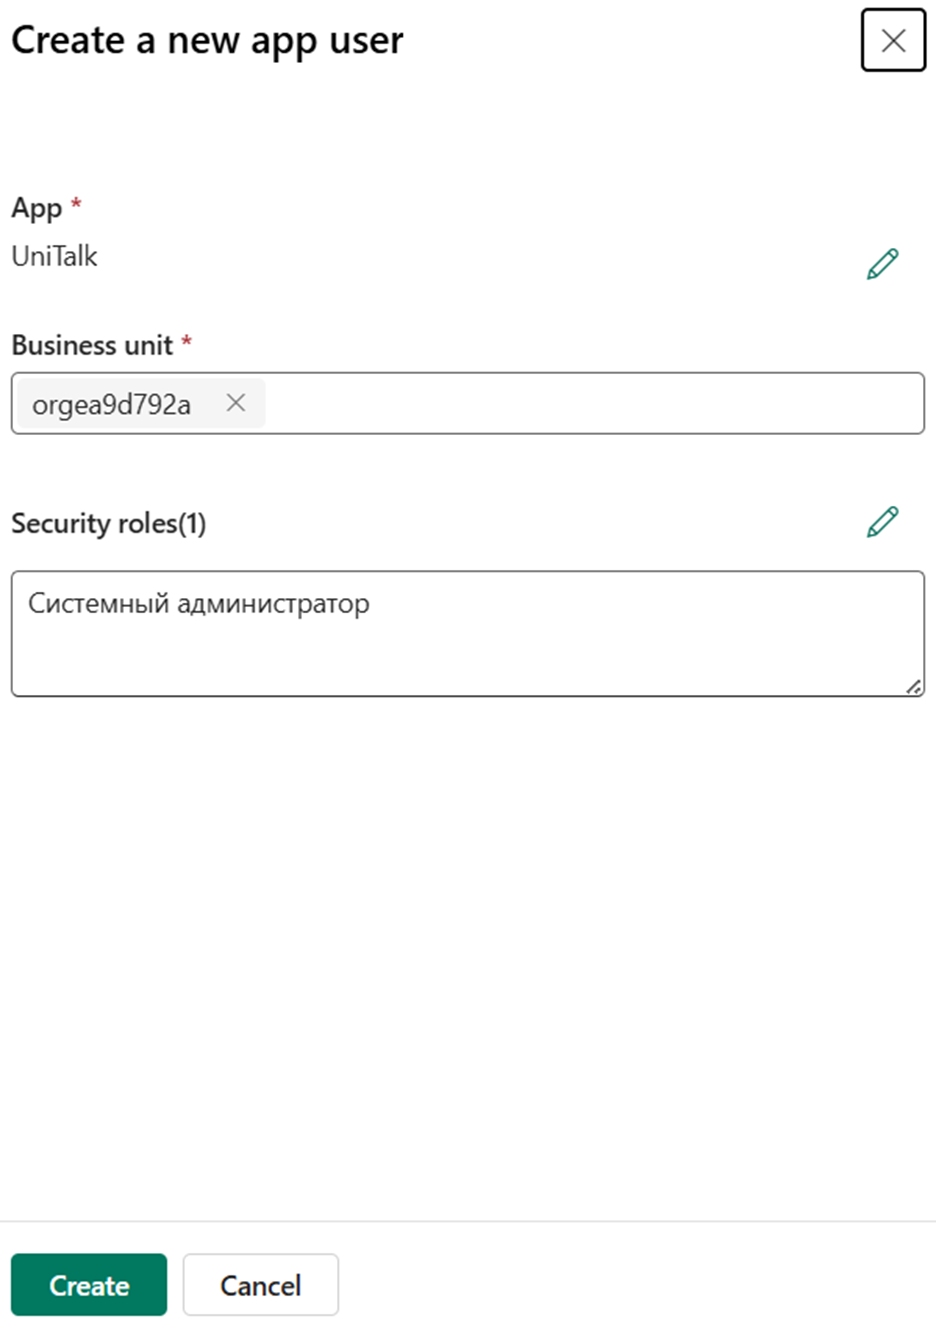Click the Security roles(1) label
The width and height of the screenshot is (936, 1330).
pyautogui.click(x=109, y=523)
